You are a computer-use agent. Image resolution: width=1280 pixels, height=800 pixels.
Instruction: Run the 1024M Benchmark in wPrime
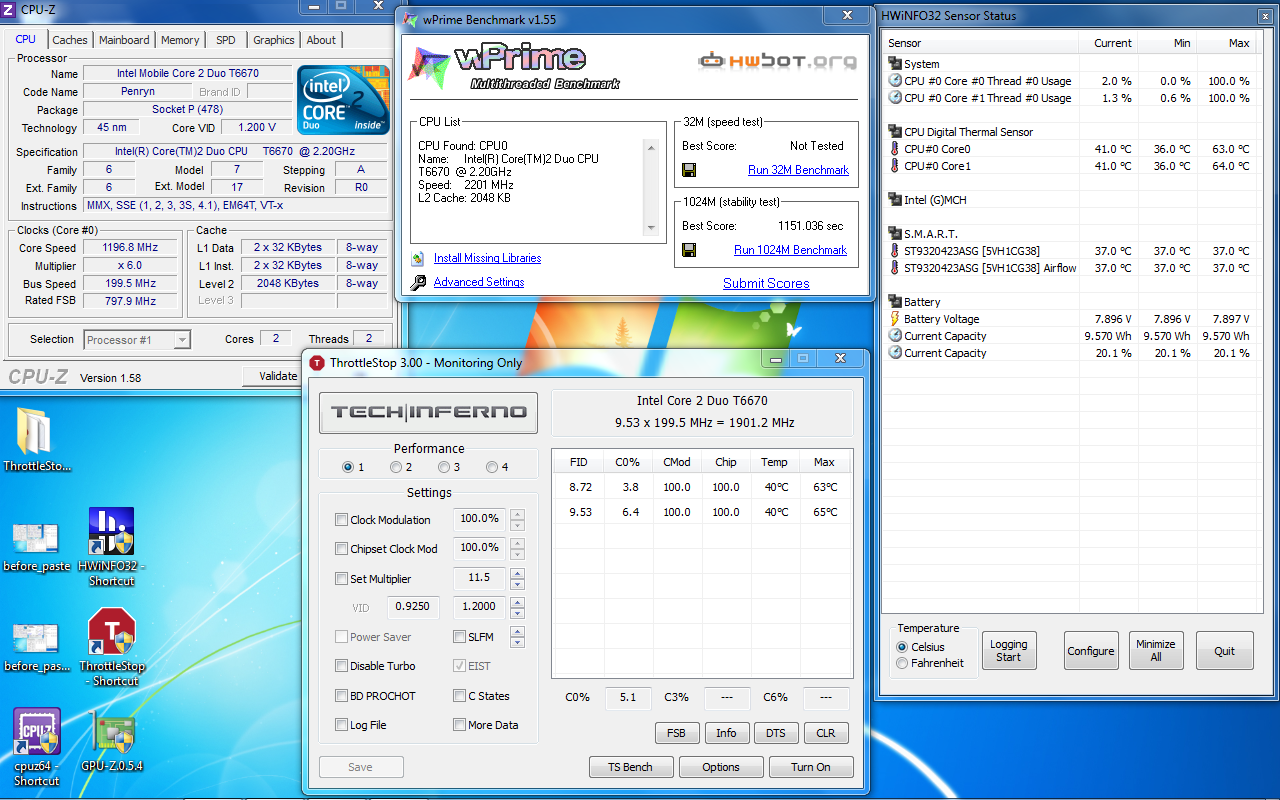[790, 250]
